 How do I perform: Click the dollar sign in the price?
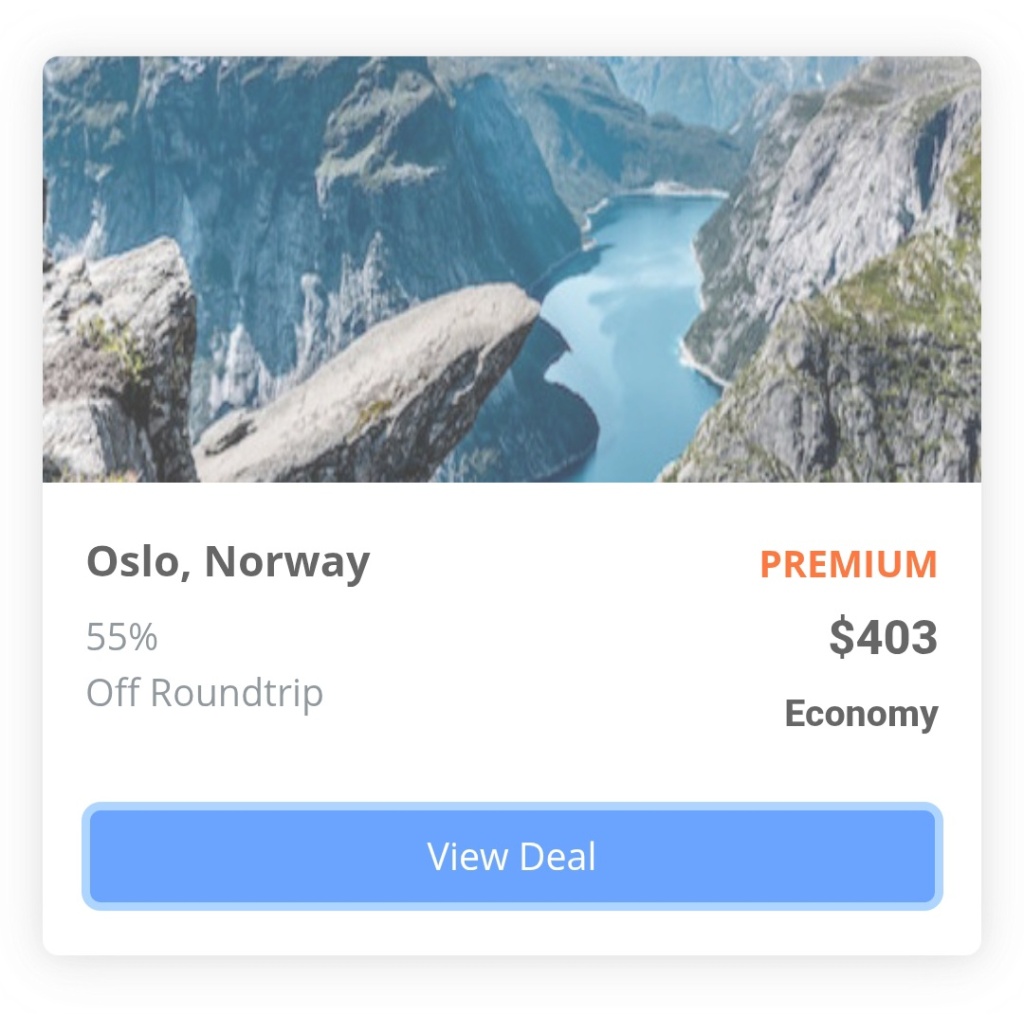(841, 637)
